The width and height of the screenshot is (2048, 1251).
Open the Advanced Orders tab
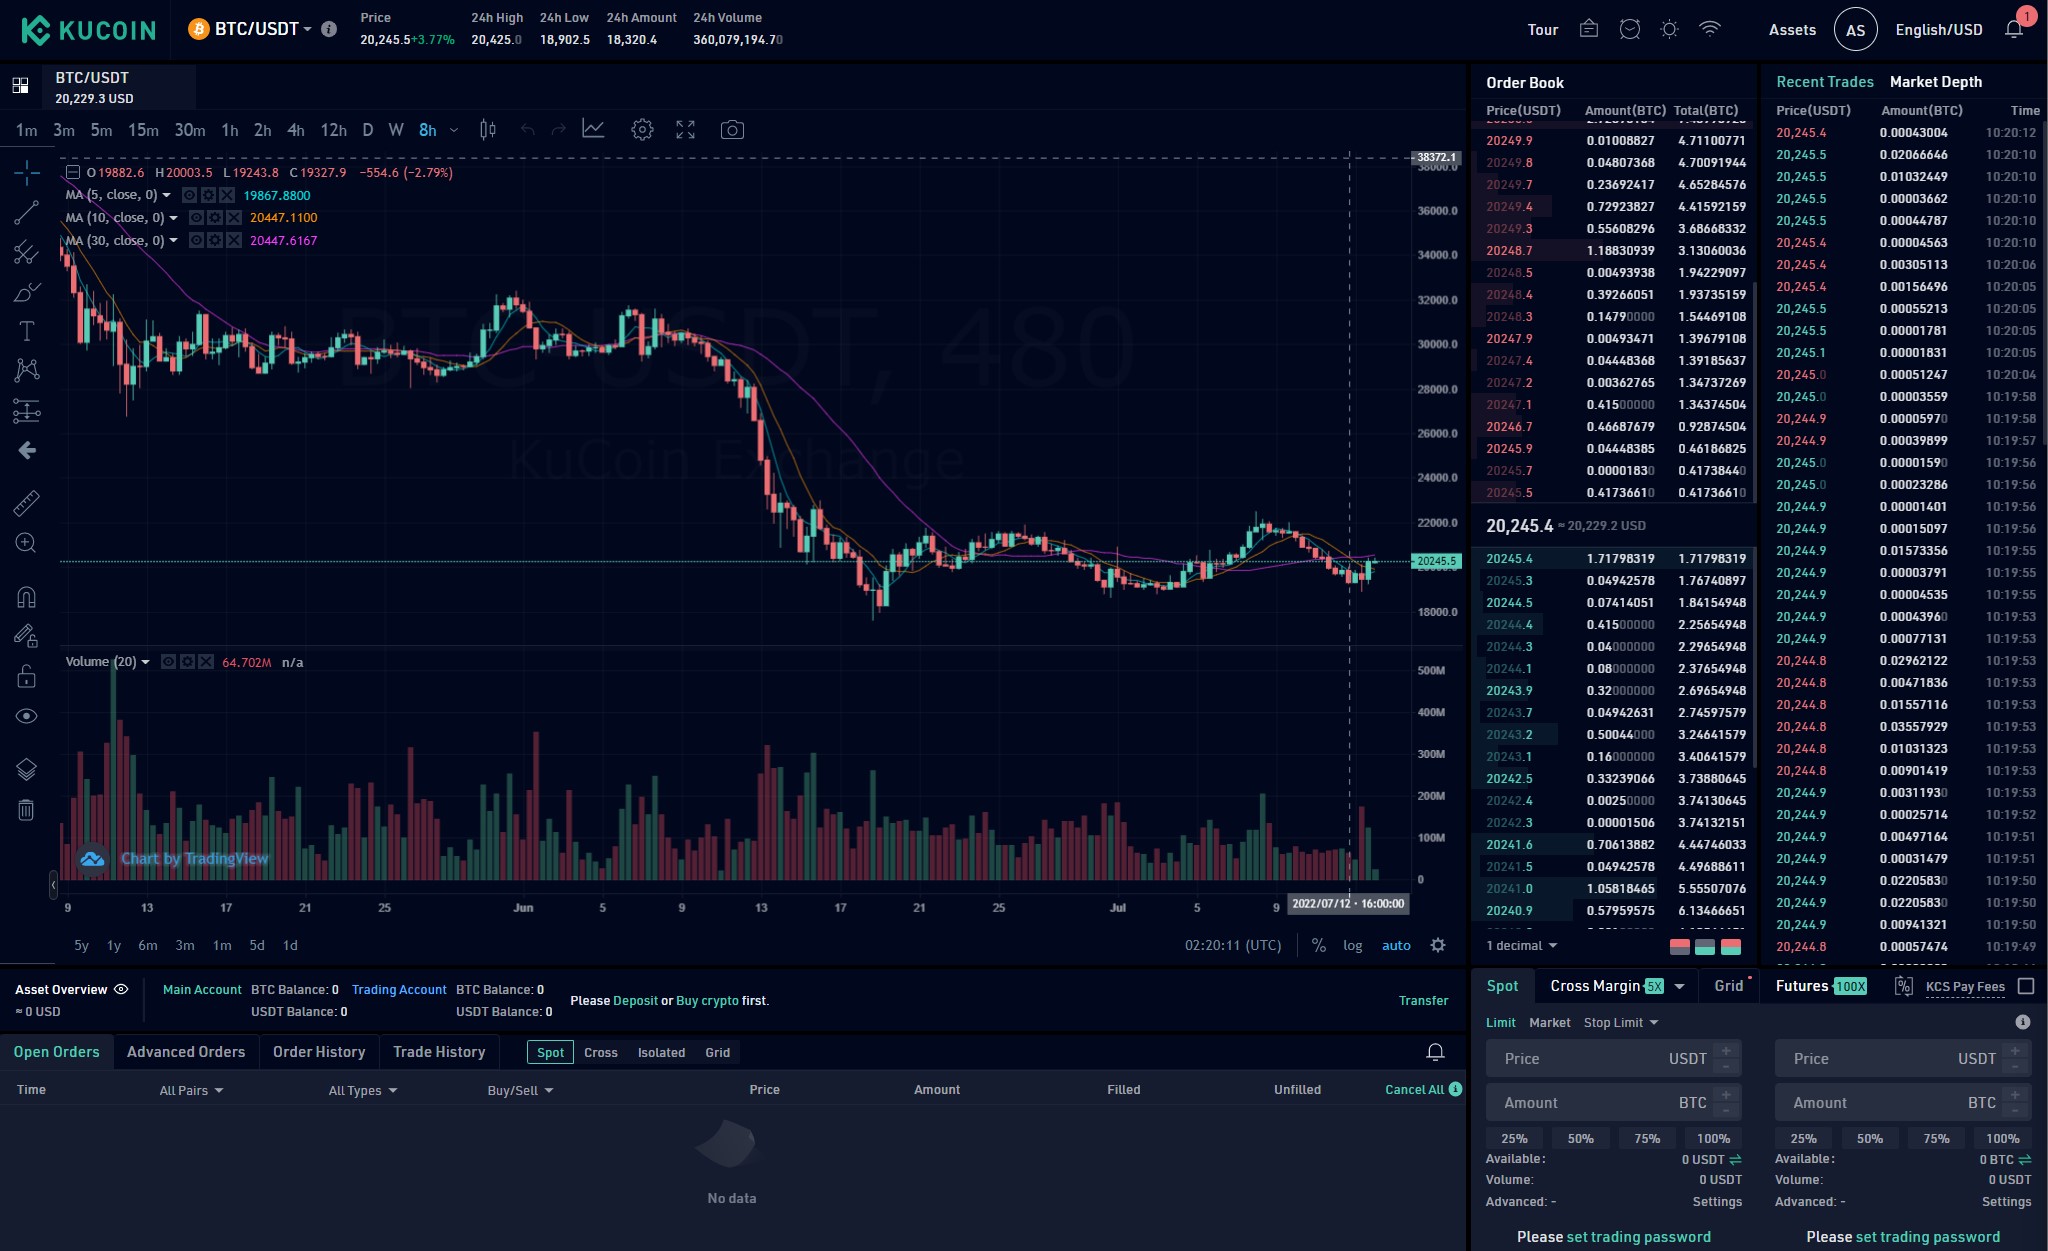coord(186,1052)
